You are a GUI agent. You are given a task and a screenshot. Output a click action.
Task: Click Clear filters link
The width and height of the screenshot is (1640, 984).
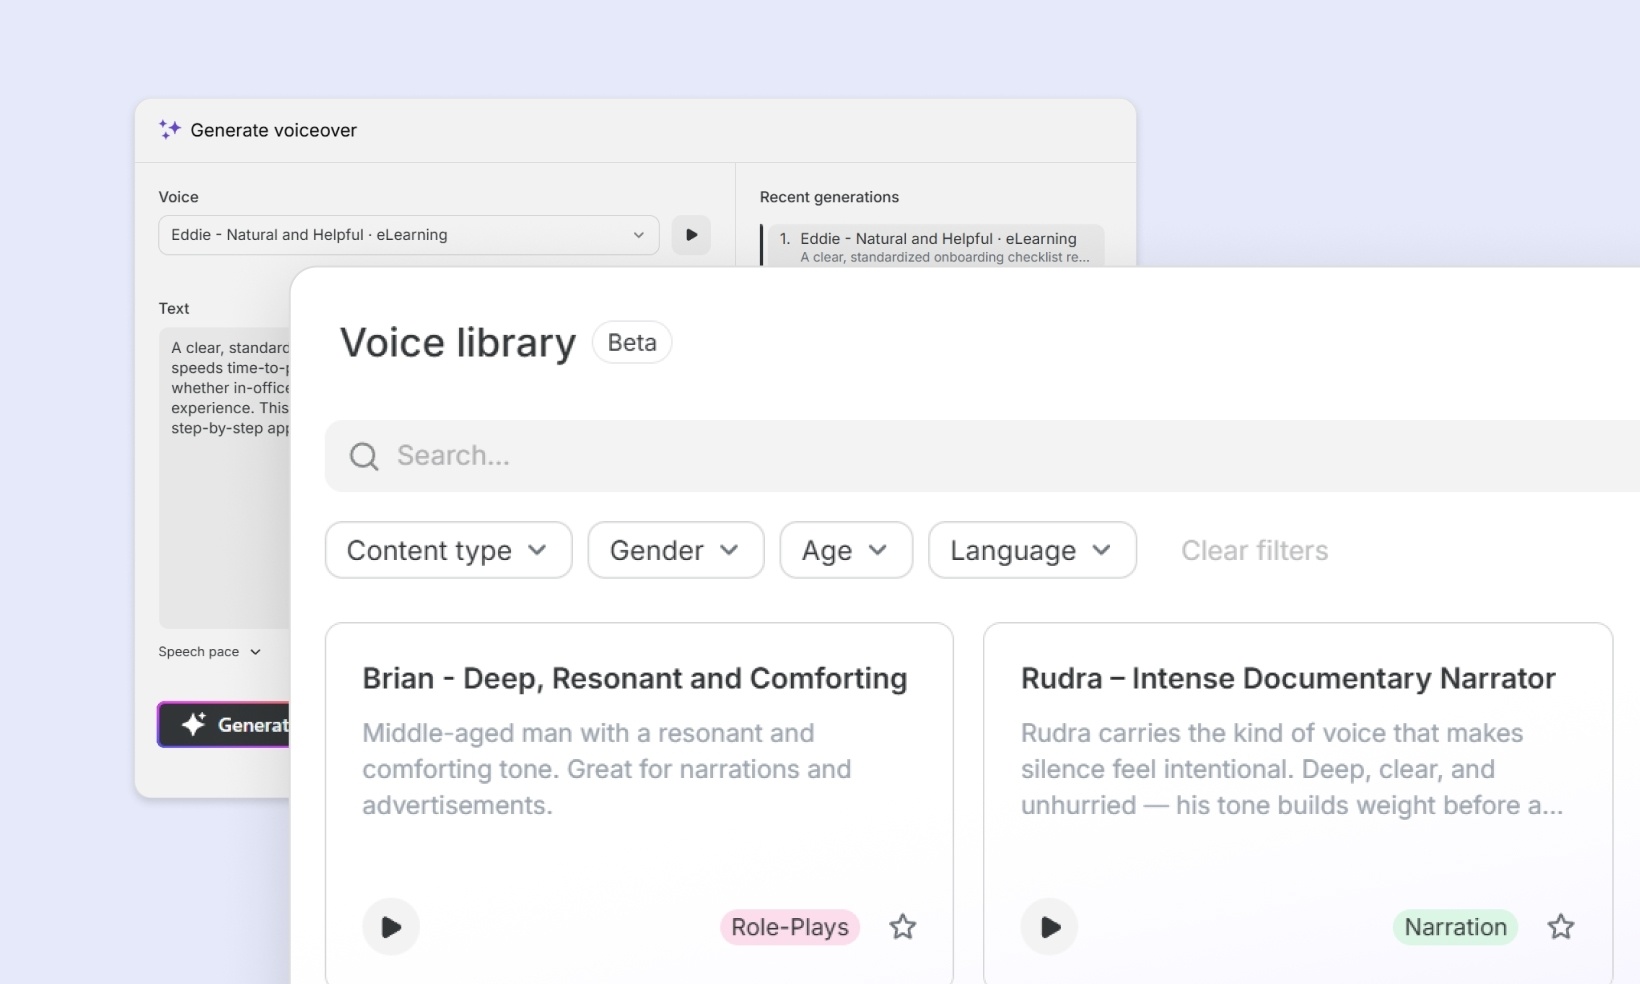tap(1254, 550)
